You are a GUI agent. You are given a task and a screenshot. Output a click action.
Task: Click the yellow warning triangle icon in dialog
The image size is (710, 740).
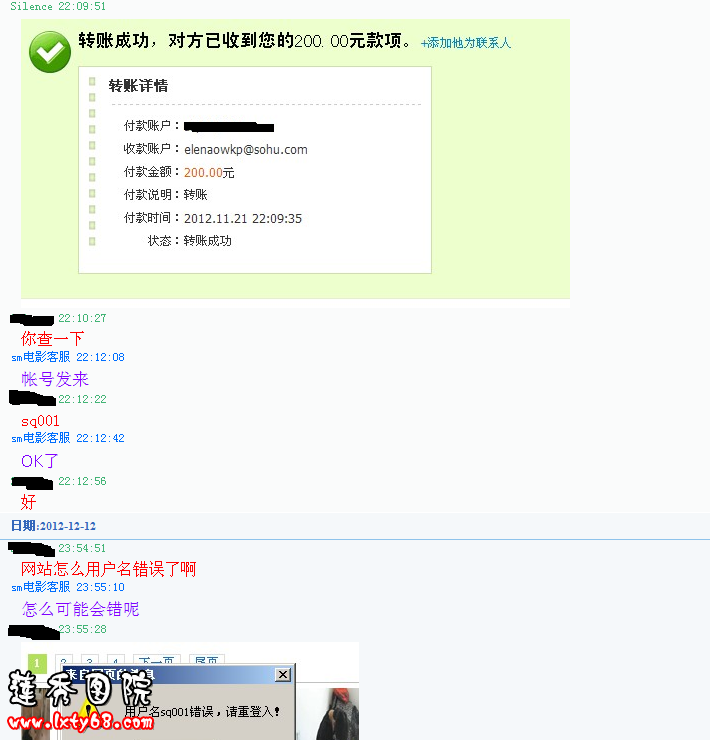[88, 709]
